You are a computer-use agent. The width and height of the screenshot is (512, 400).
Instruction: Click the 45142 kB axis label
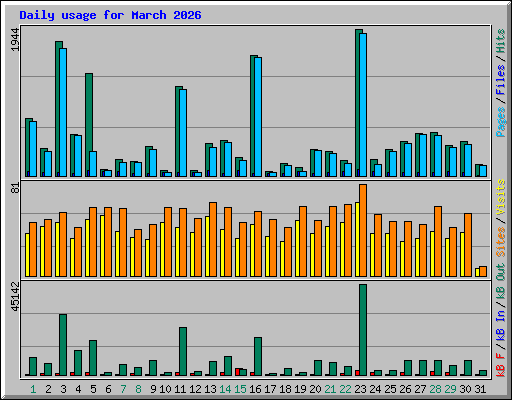click(15, 296)
